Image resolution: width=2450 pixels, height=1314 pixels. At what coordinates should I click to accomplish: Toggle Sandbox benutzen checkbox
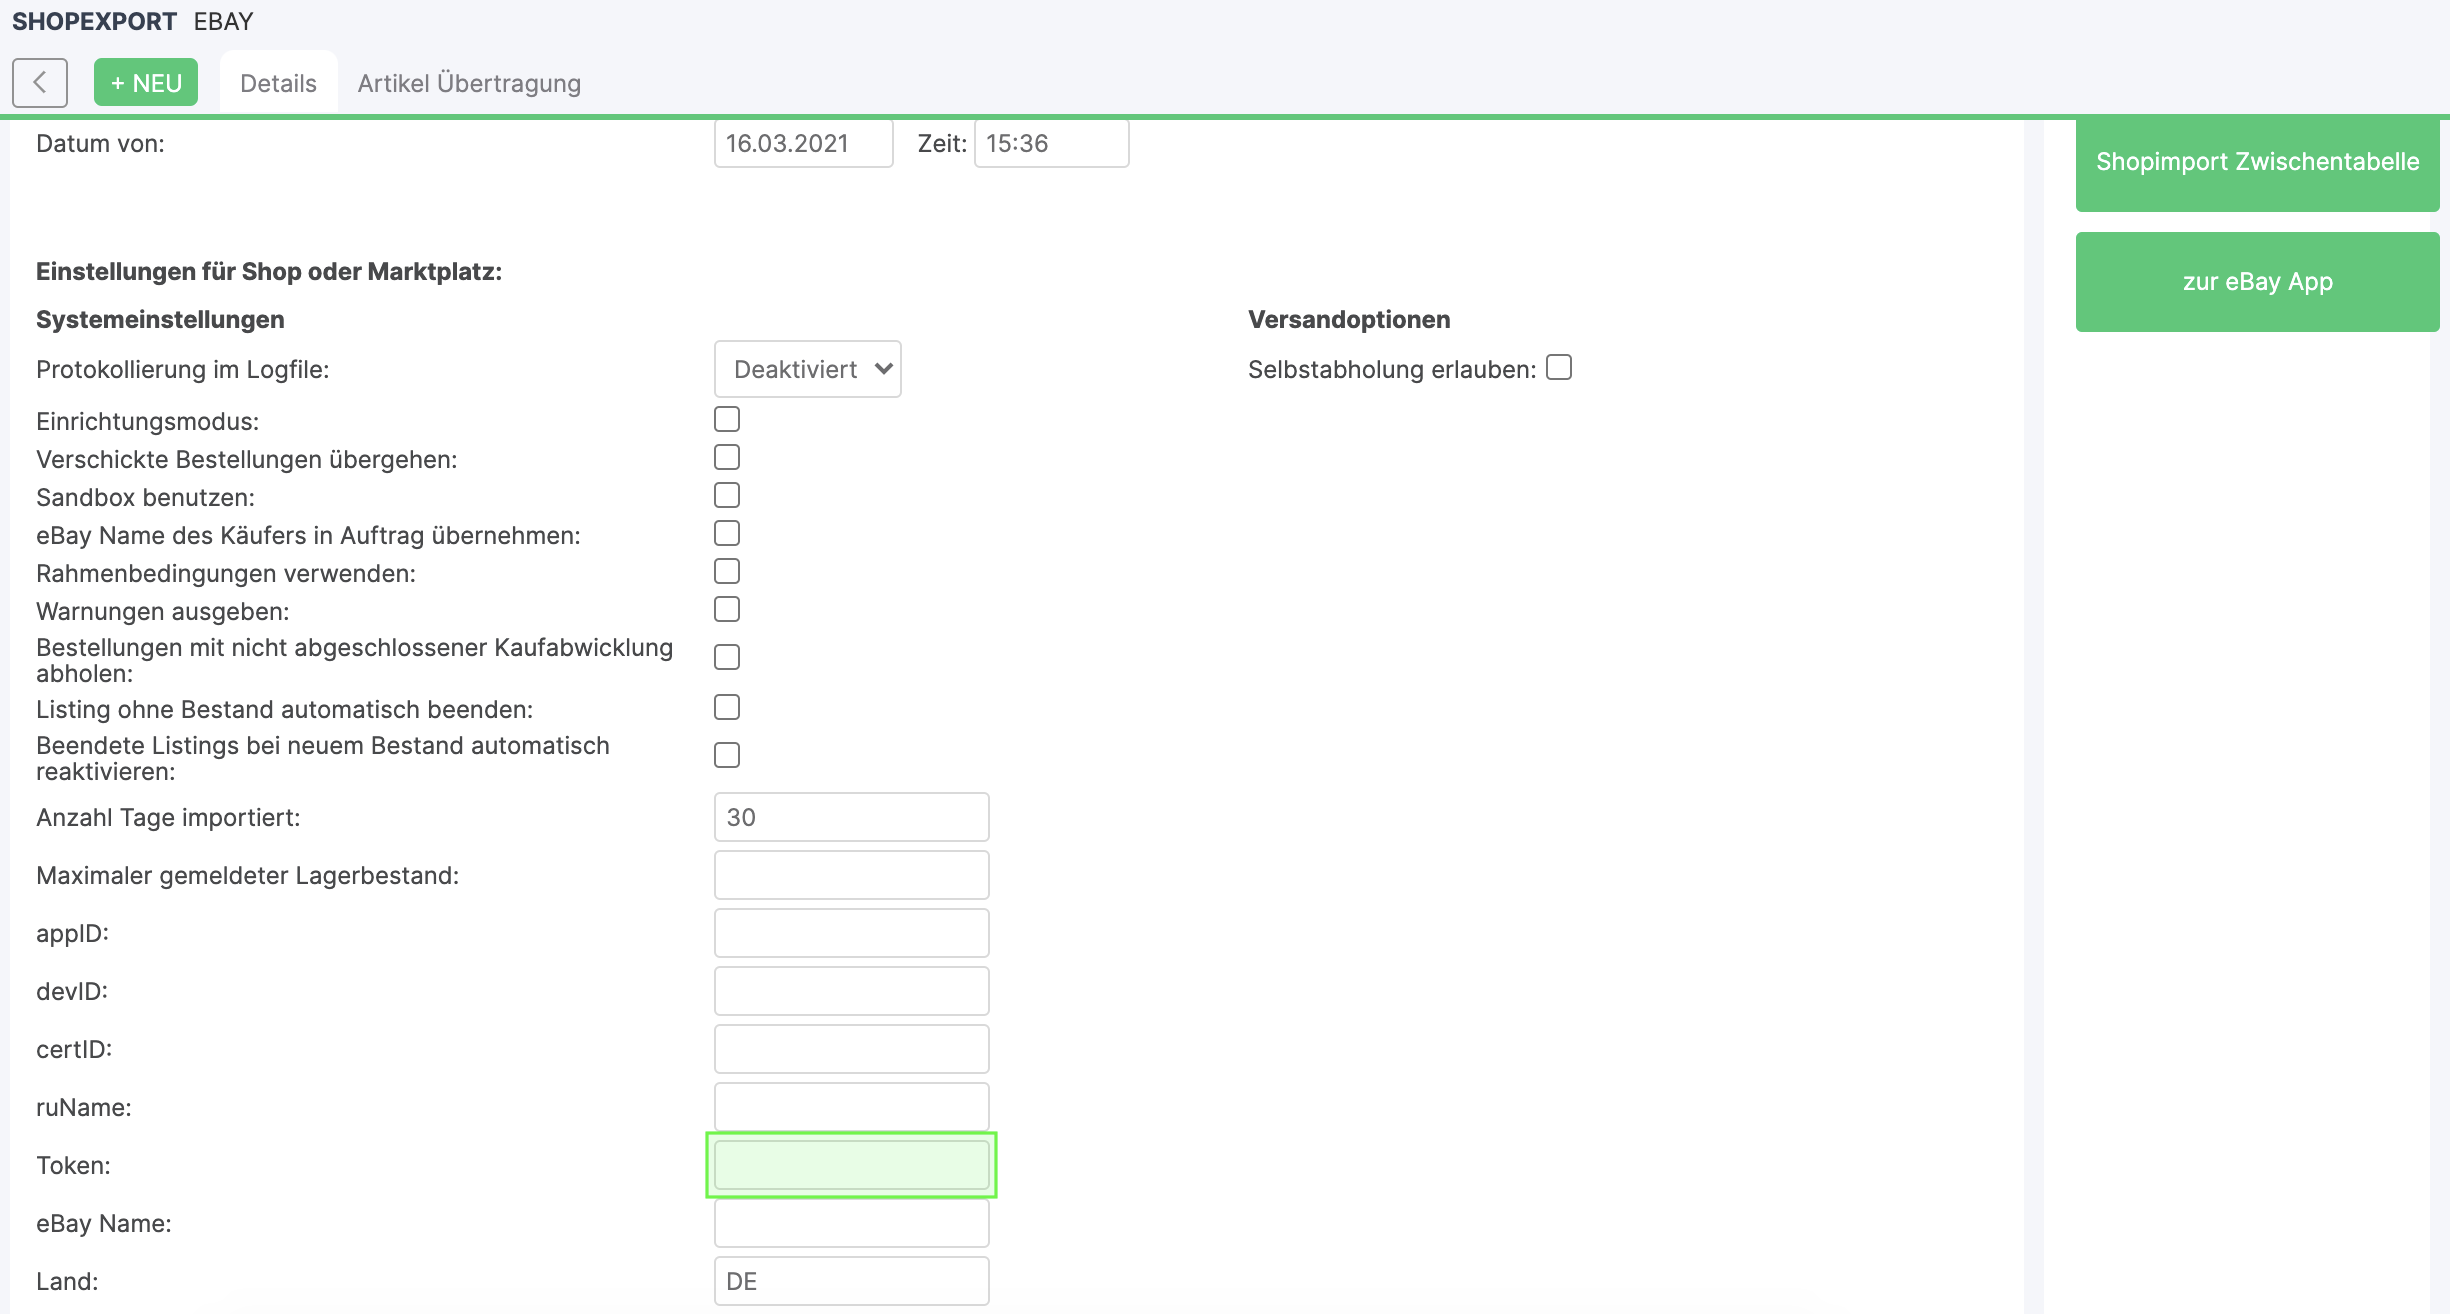pos(727,495)
